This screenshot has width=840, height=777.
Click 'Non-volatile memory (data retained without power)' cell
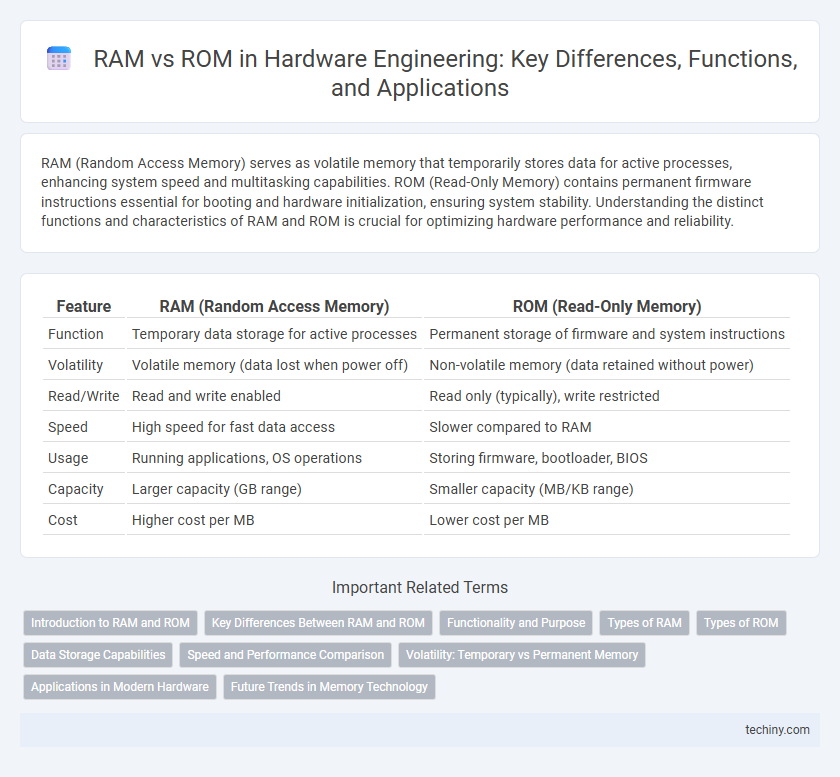click(607, 365)
